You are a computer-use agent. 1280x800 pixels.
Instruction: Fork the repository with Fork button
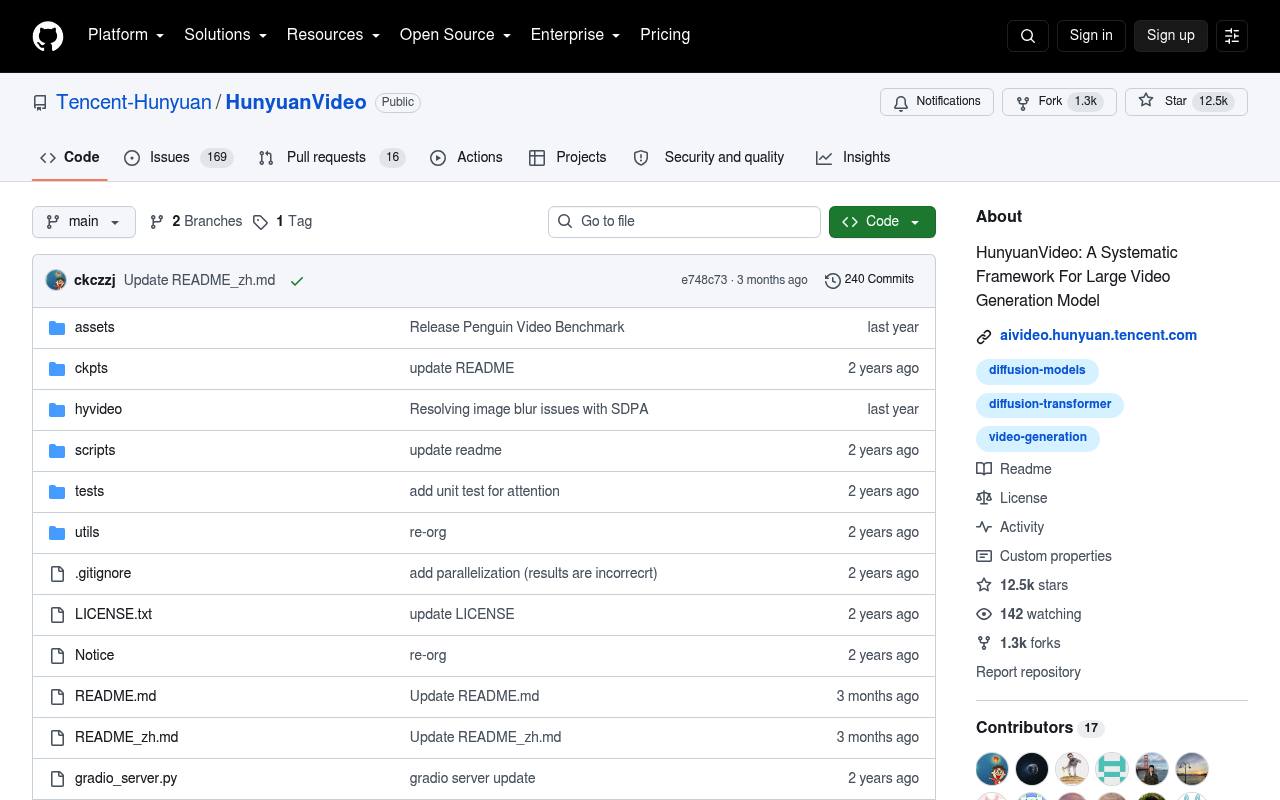[x=1059, y=102]
